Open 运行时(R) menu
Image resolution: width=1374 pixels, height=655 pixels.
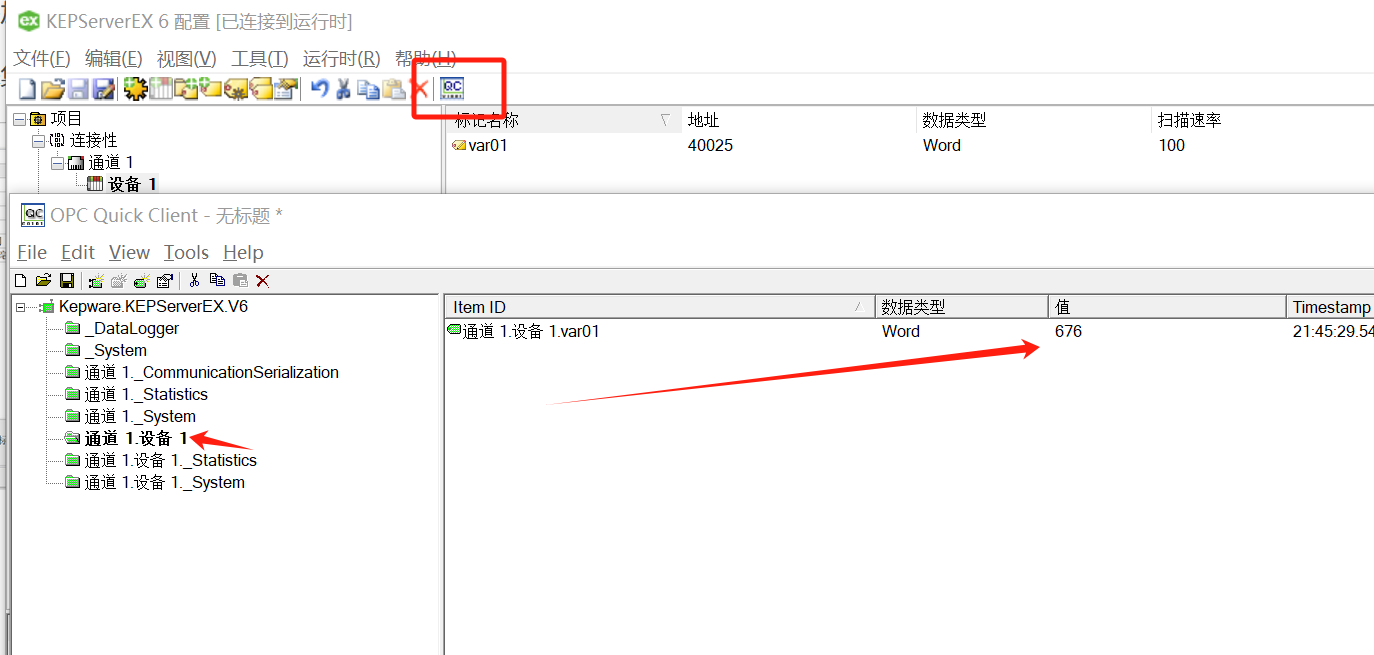[x=342, y=58]
